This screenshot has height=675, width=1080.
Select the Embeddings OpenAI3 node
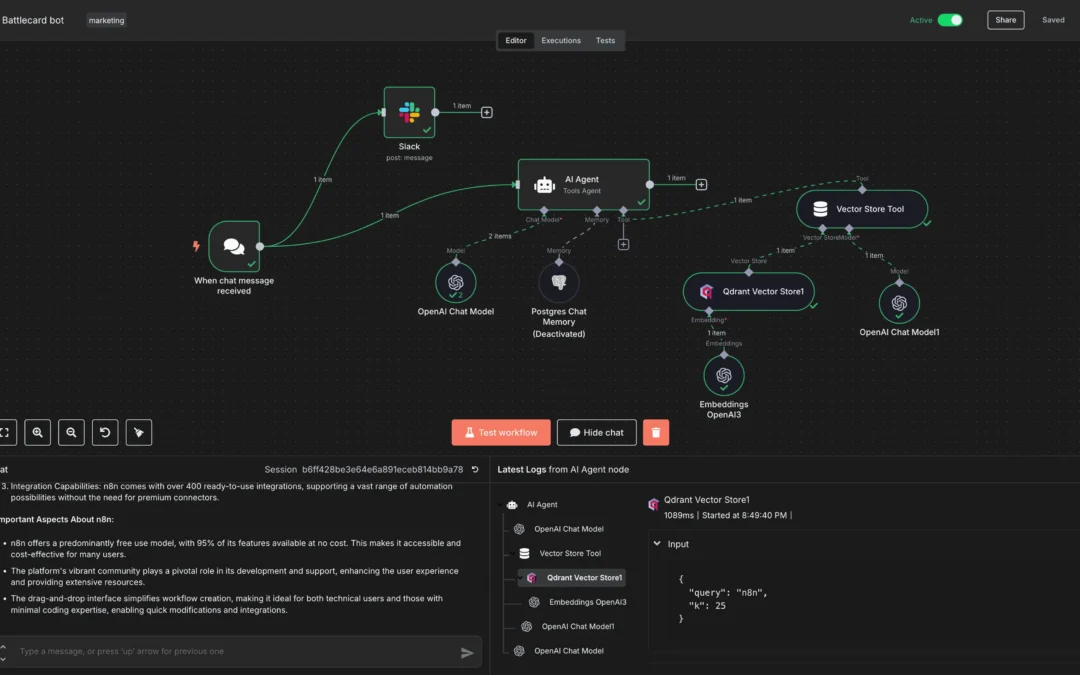pyautogui.click(x=723, y=376)
